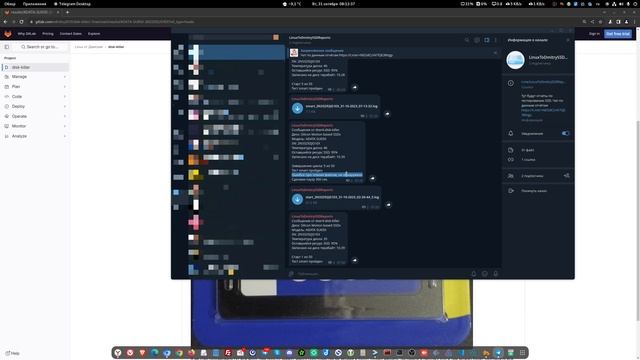Expand the Code section chevron

(64, 97)
